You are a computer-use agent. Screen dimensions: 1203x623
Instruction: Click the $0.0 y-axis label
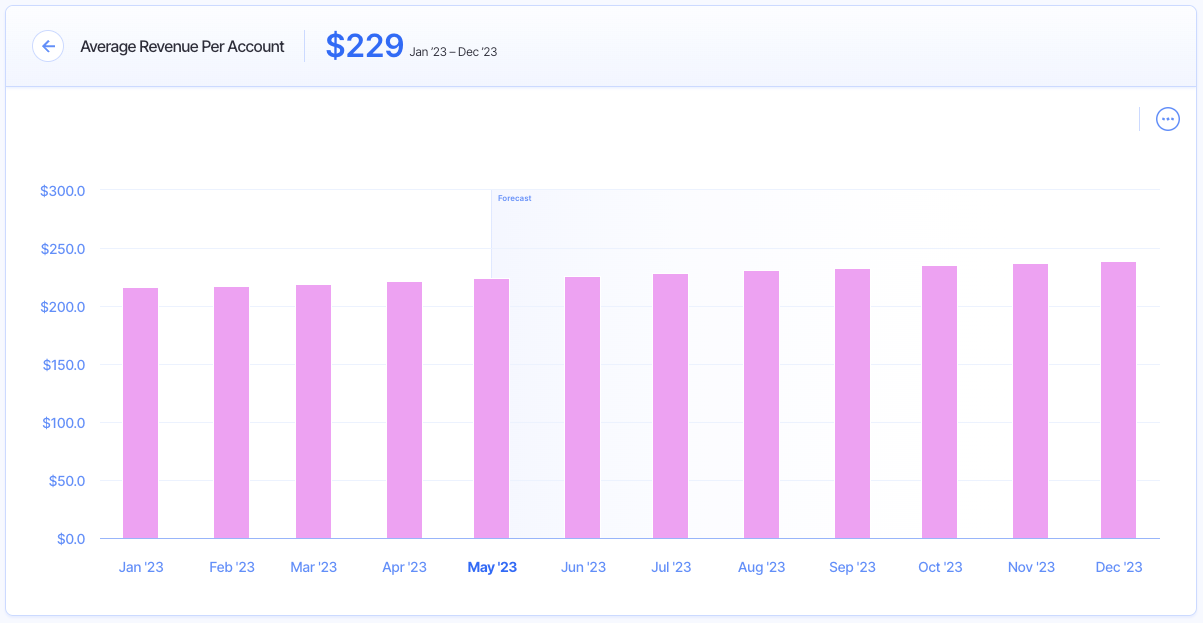point(70,538)
